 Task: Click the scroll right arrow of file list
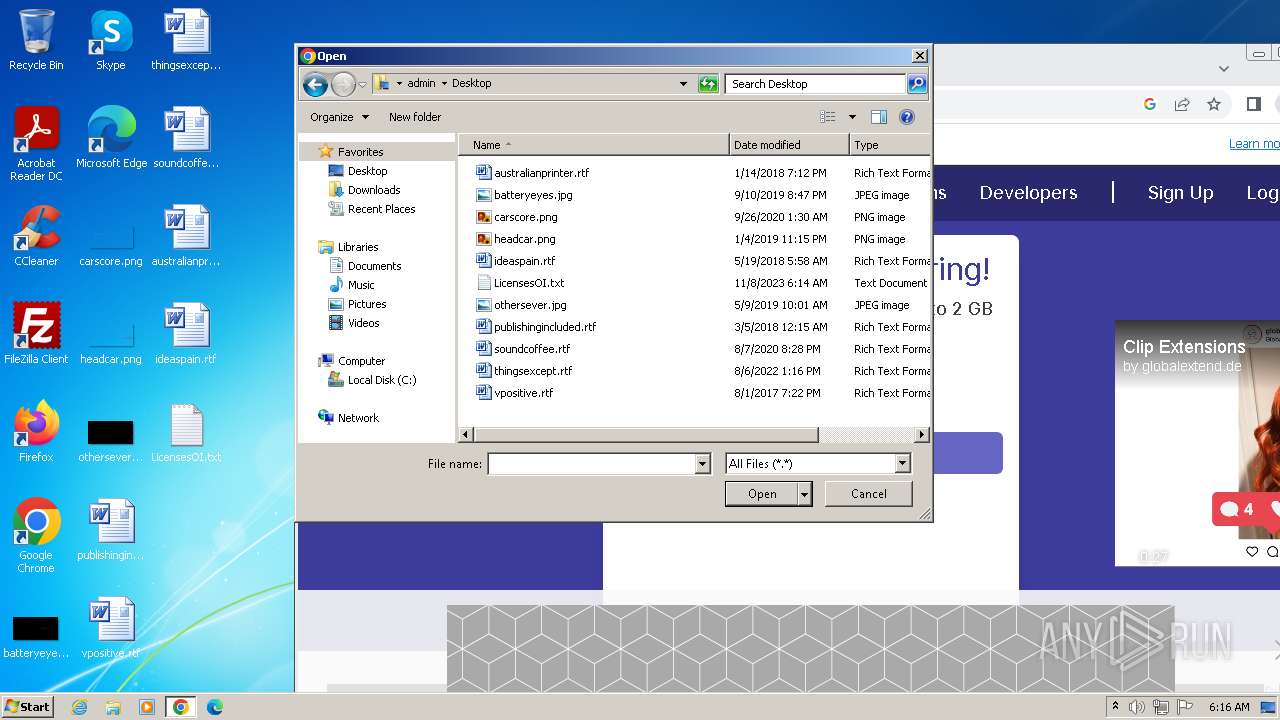922,435
